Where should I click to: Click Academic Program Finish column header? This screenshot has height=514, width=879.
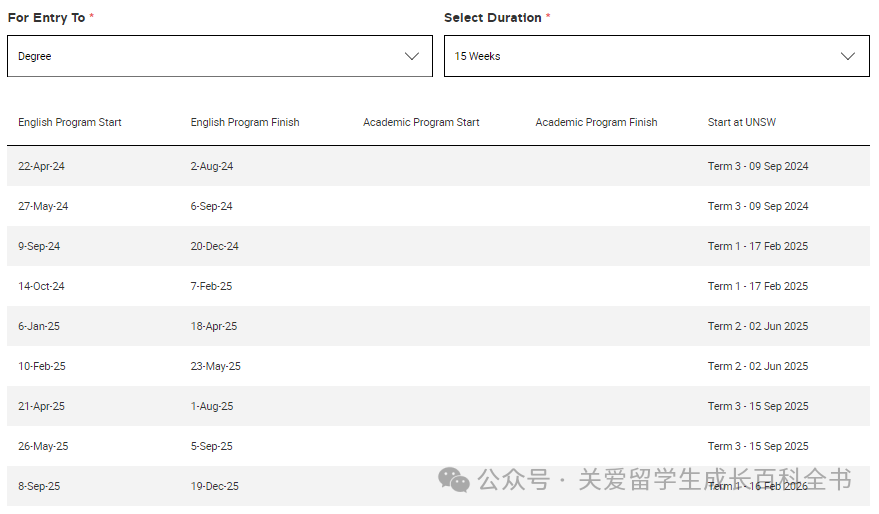pyautogui.click(x=596, y=122)
